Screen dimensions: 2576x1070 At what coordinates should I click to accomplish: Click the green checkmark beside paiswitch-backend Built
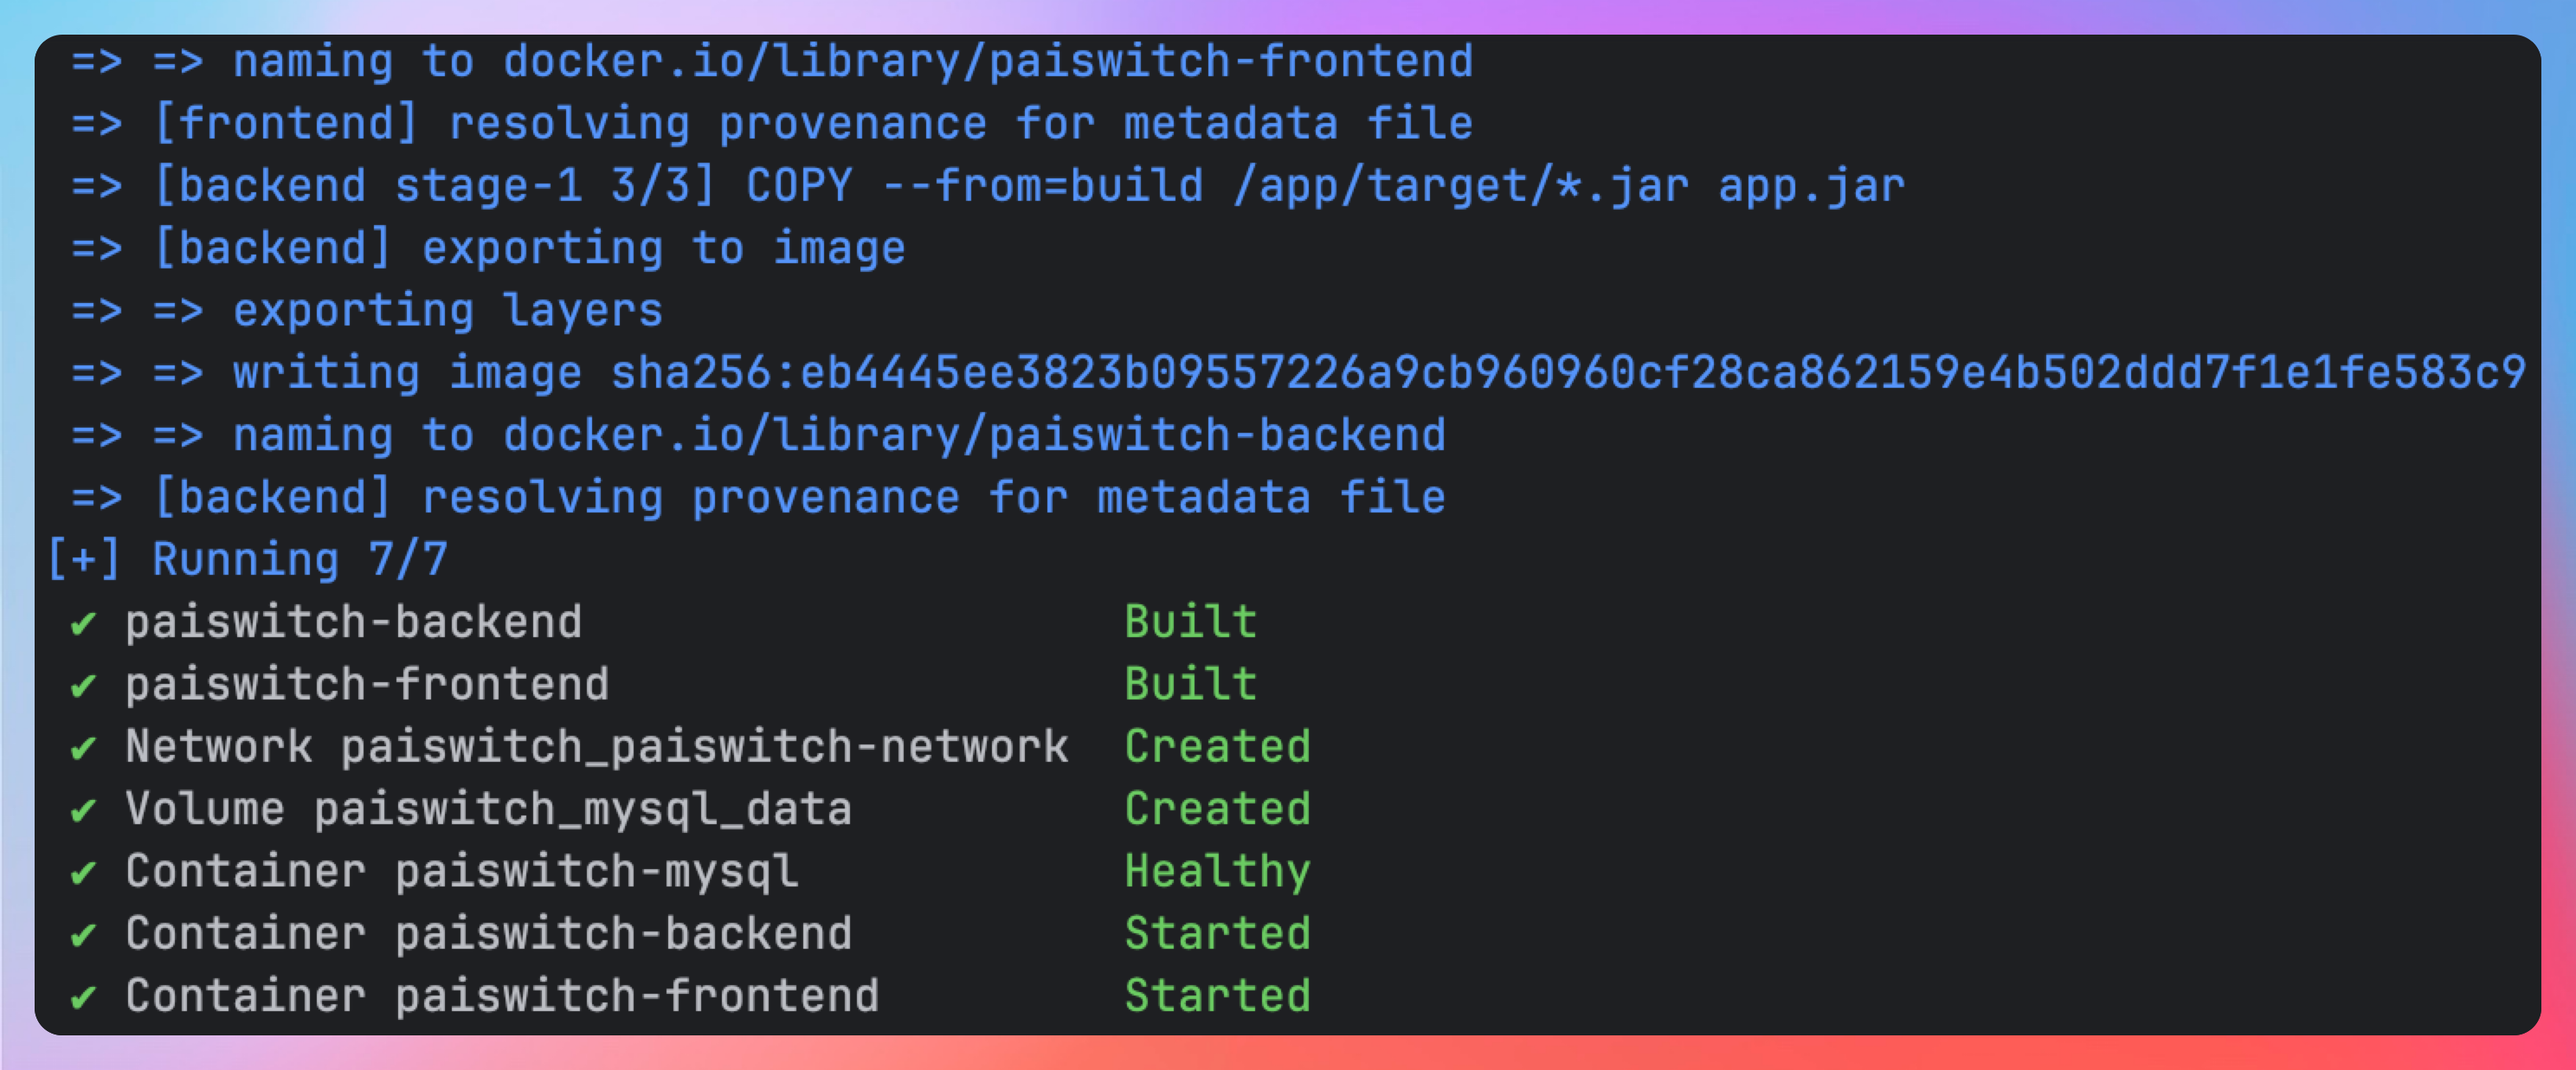tap(84, 624)
